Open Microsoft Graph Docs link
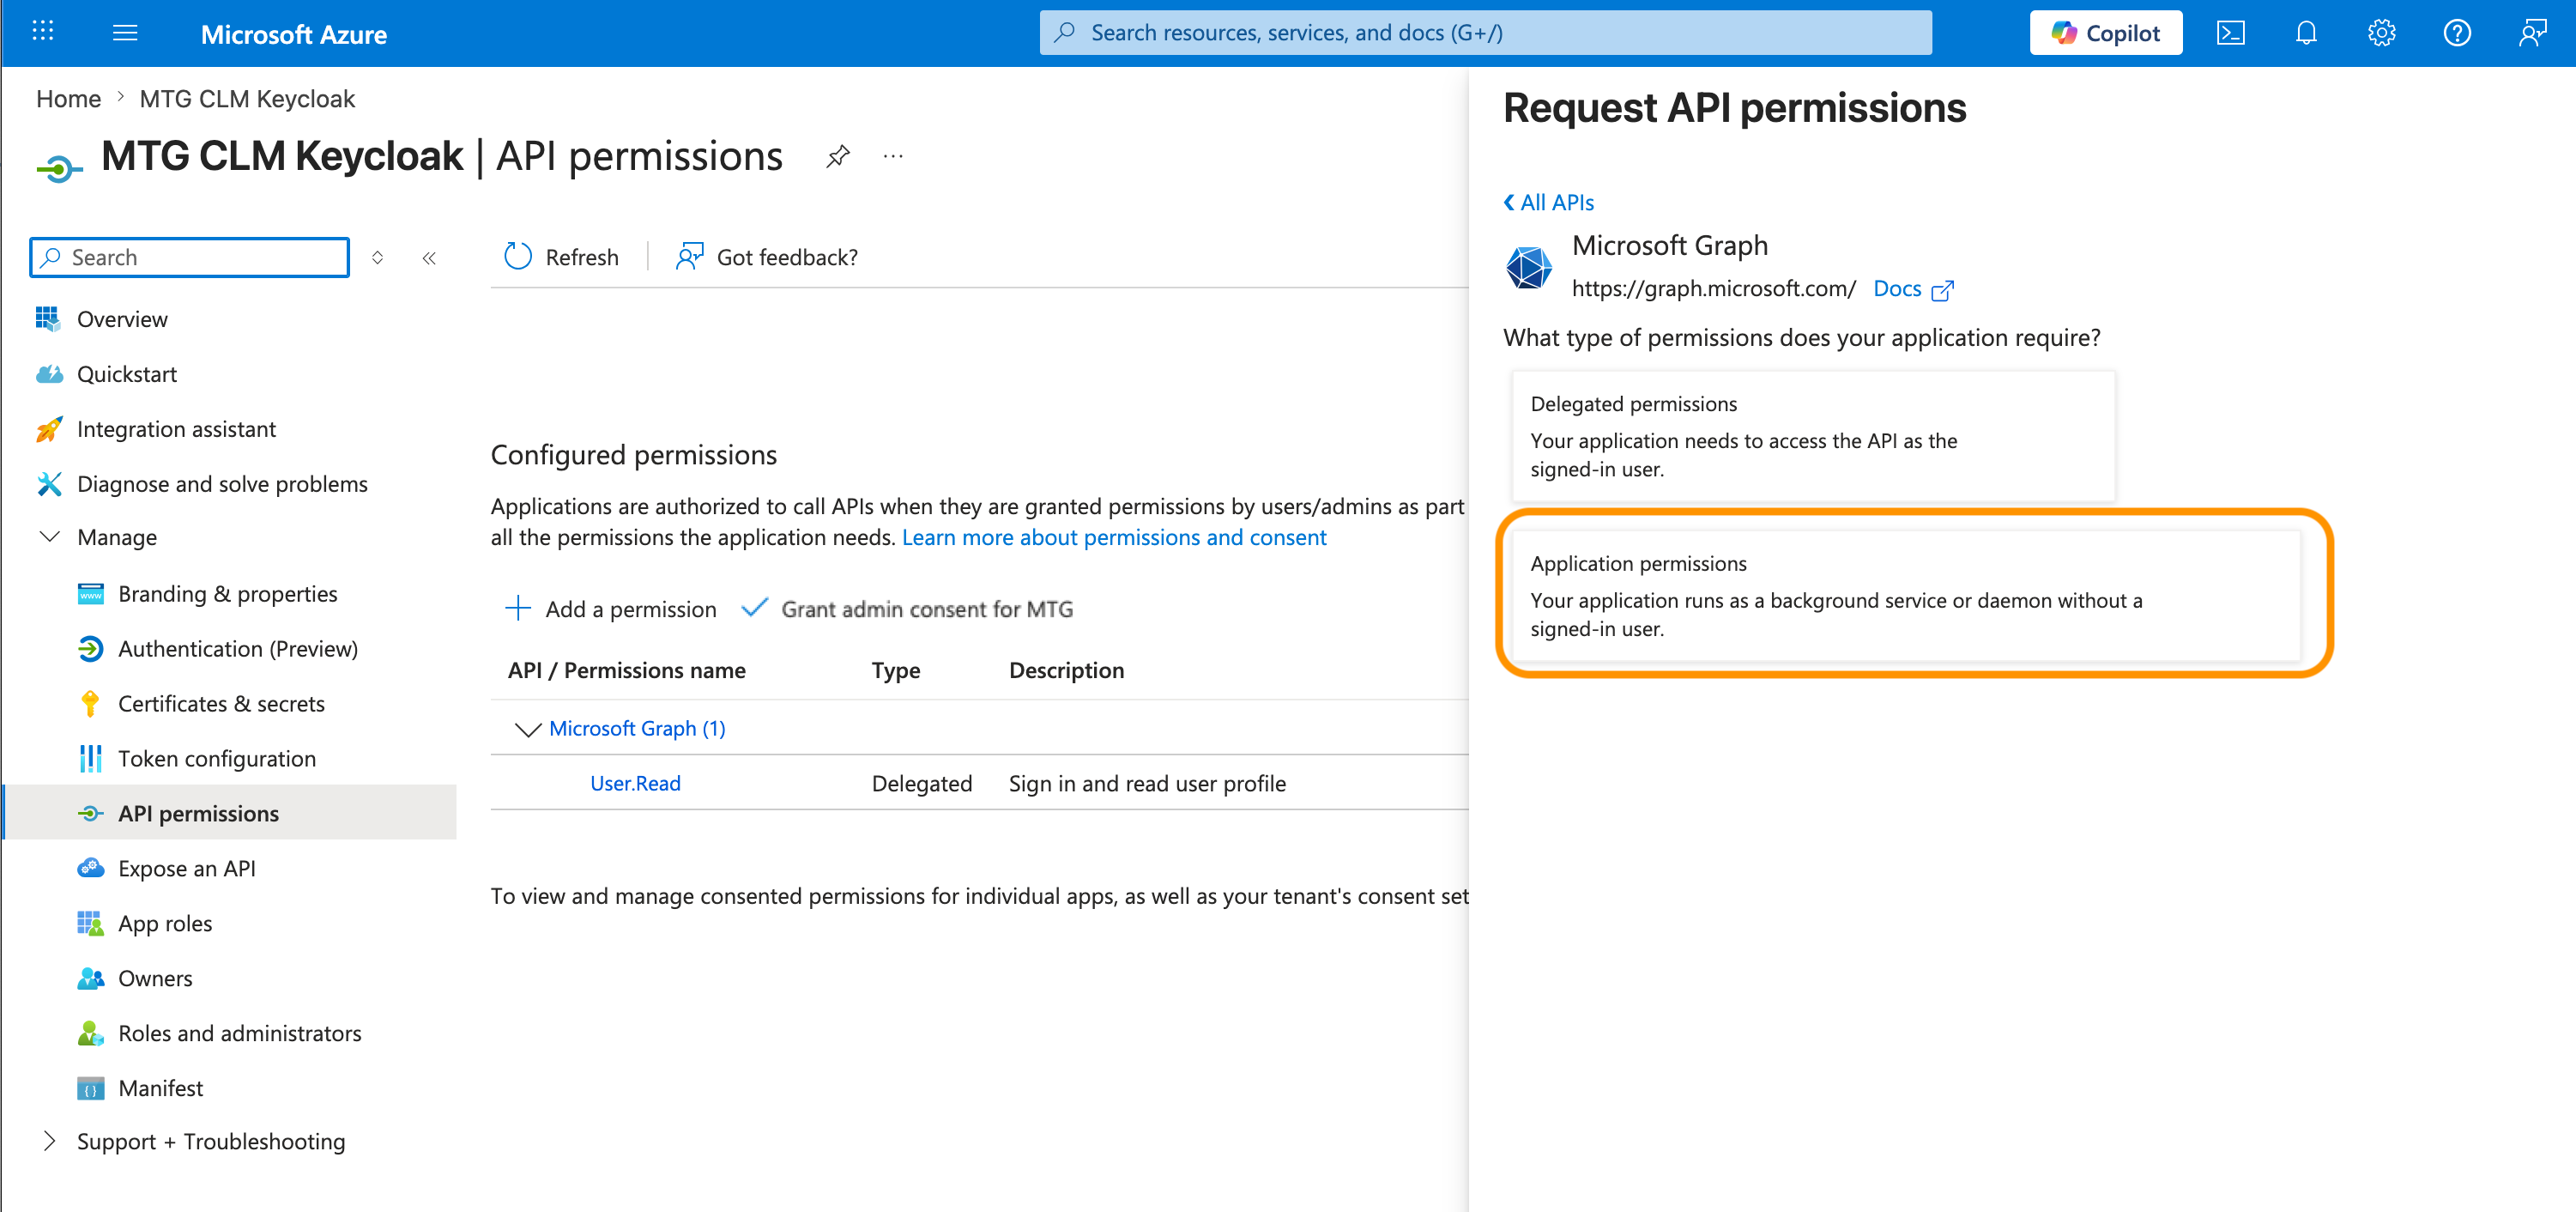This screenshot has height=1212, width=2576. point(1912,289)
